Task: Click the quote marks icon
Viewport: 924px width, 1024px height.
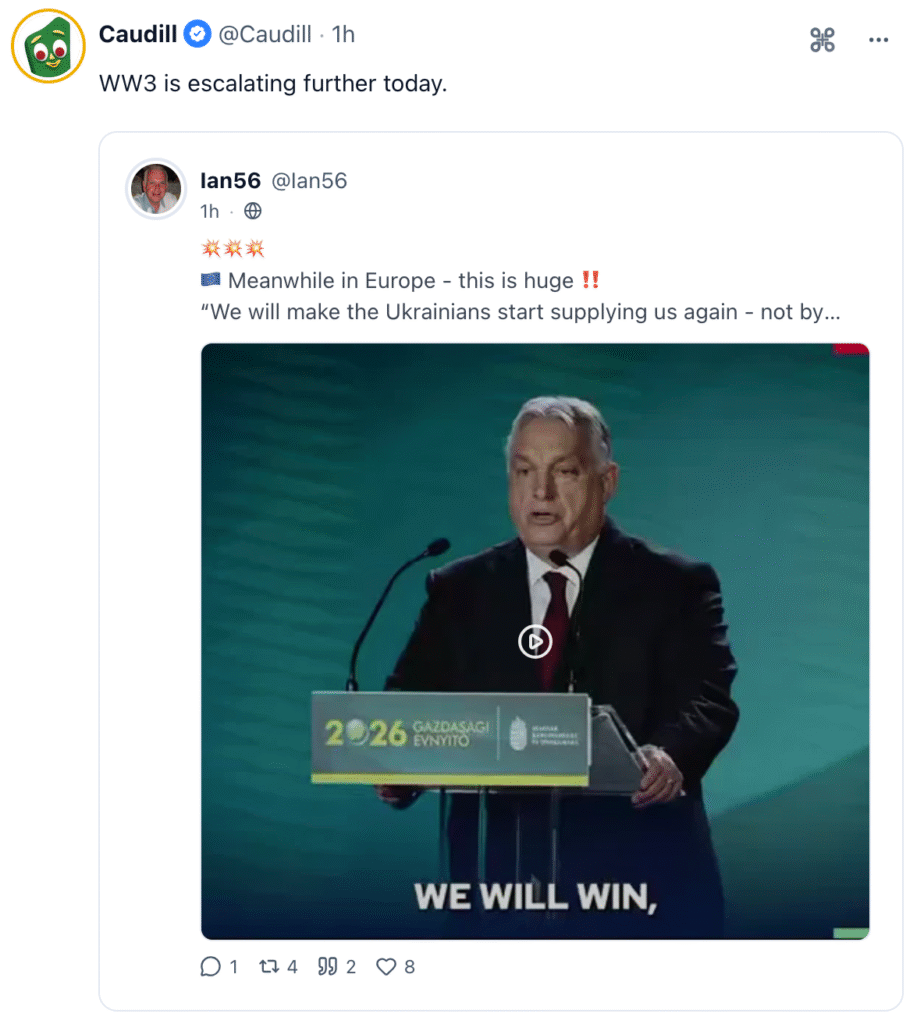Action: pyautogui.click(x=328, y=966)
